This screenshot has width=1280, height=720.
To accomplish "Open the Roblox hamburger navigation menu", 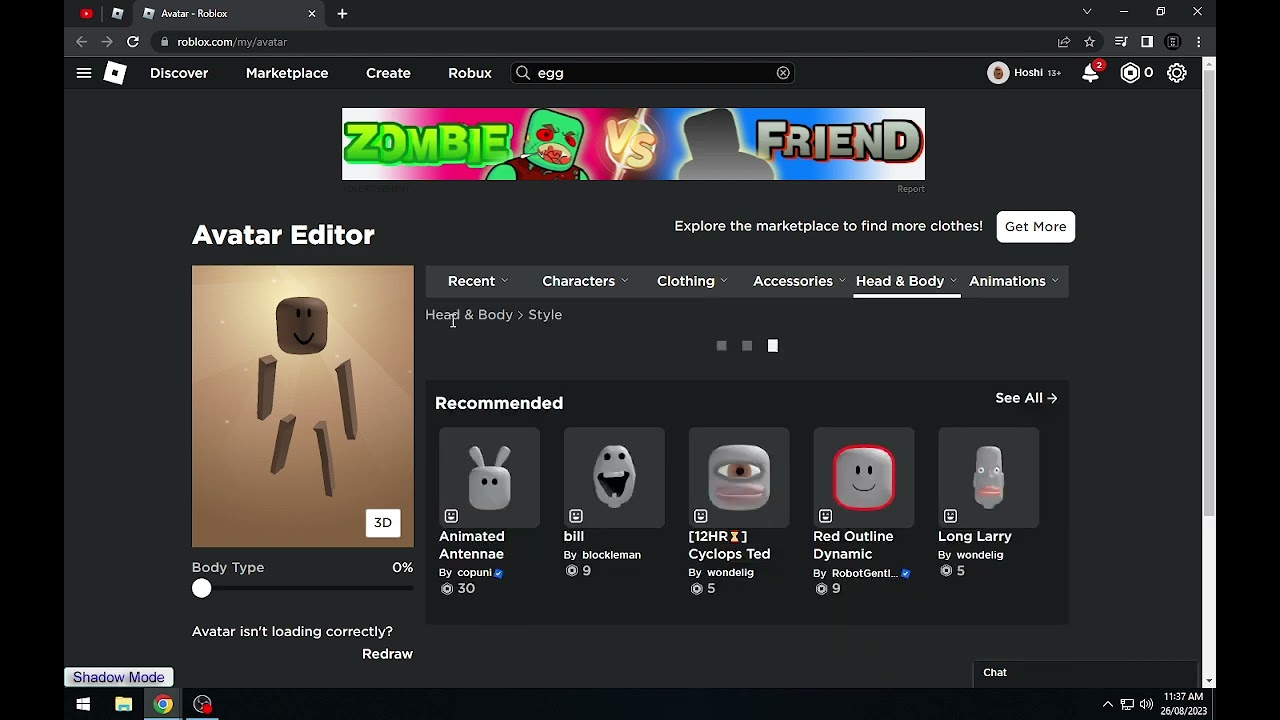I will point(84,73).
